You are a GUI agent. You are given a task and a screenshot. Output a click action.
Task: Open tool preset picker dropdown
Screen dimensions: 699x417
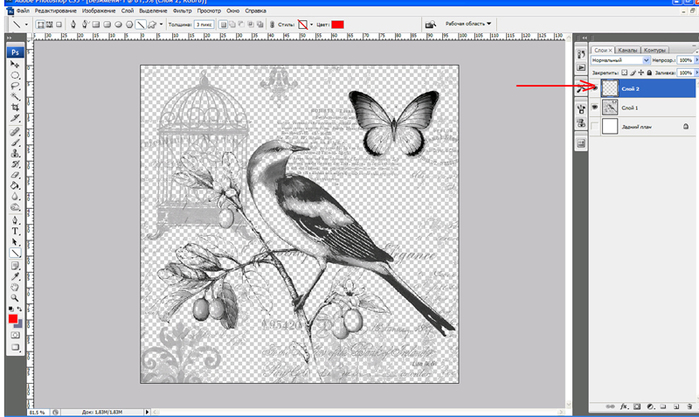tap(26, 25)
